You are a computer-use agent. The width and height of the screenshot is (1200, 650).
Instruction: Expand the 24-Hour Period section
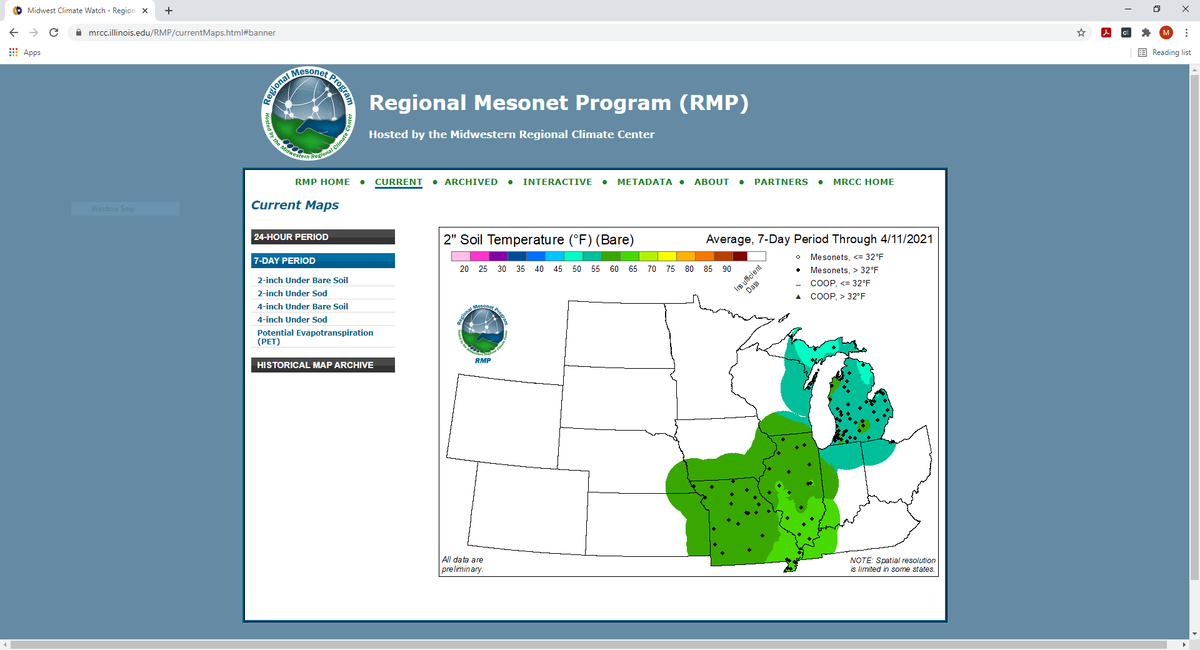click(x=323, y=237)
